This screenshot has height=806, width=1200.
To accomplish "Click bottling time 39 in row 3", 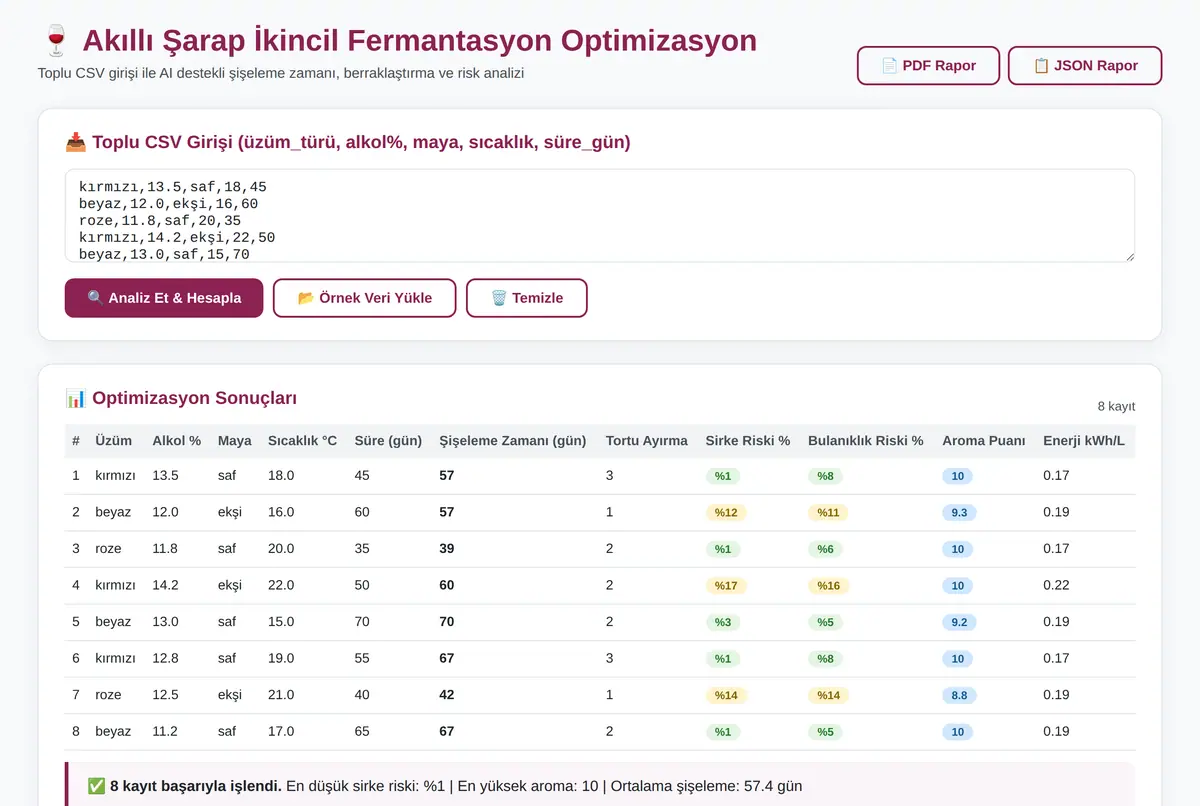I will [447, 549].
